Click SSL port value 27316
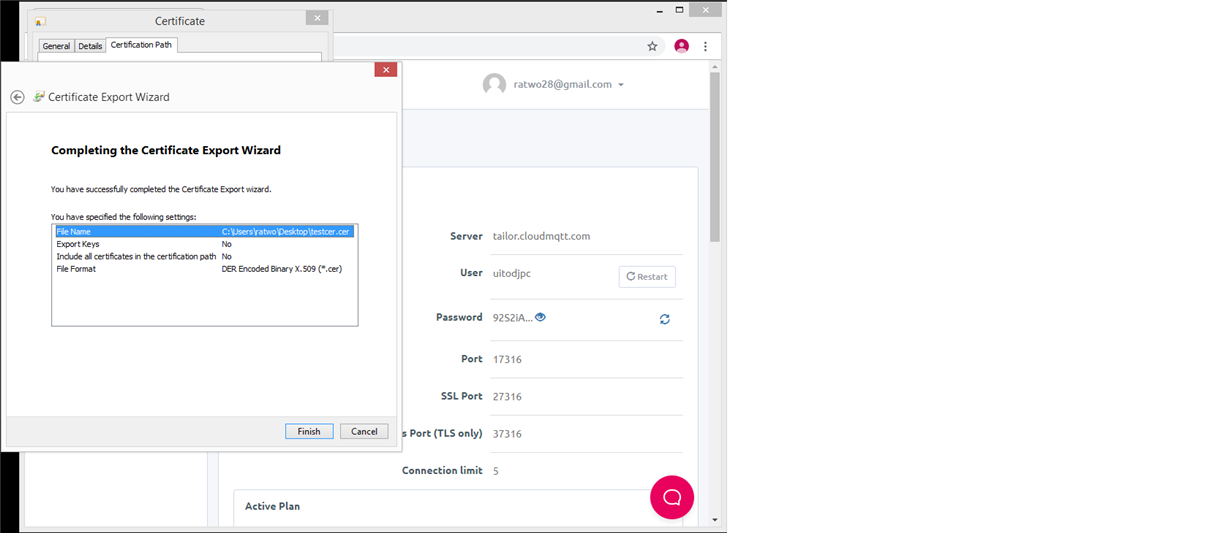This screenshot has height=533, width=1230. coord(507,396)
